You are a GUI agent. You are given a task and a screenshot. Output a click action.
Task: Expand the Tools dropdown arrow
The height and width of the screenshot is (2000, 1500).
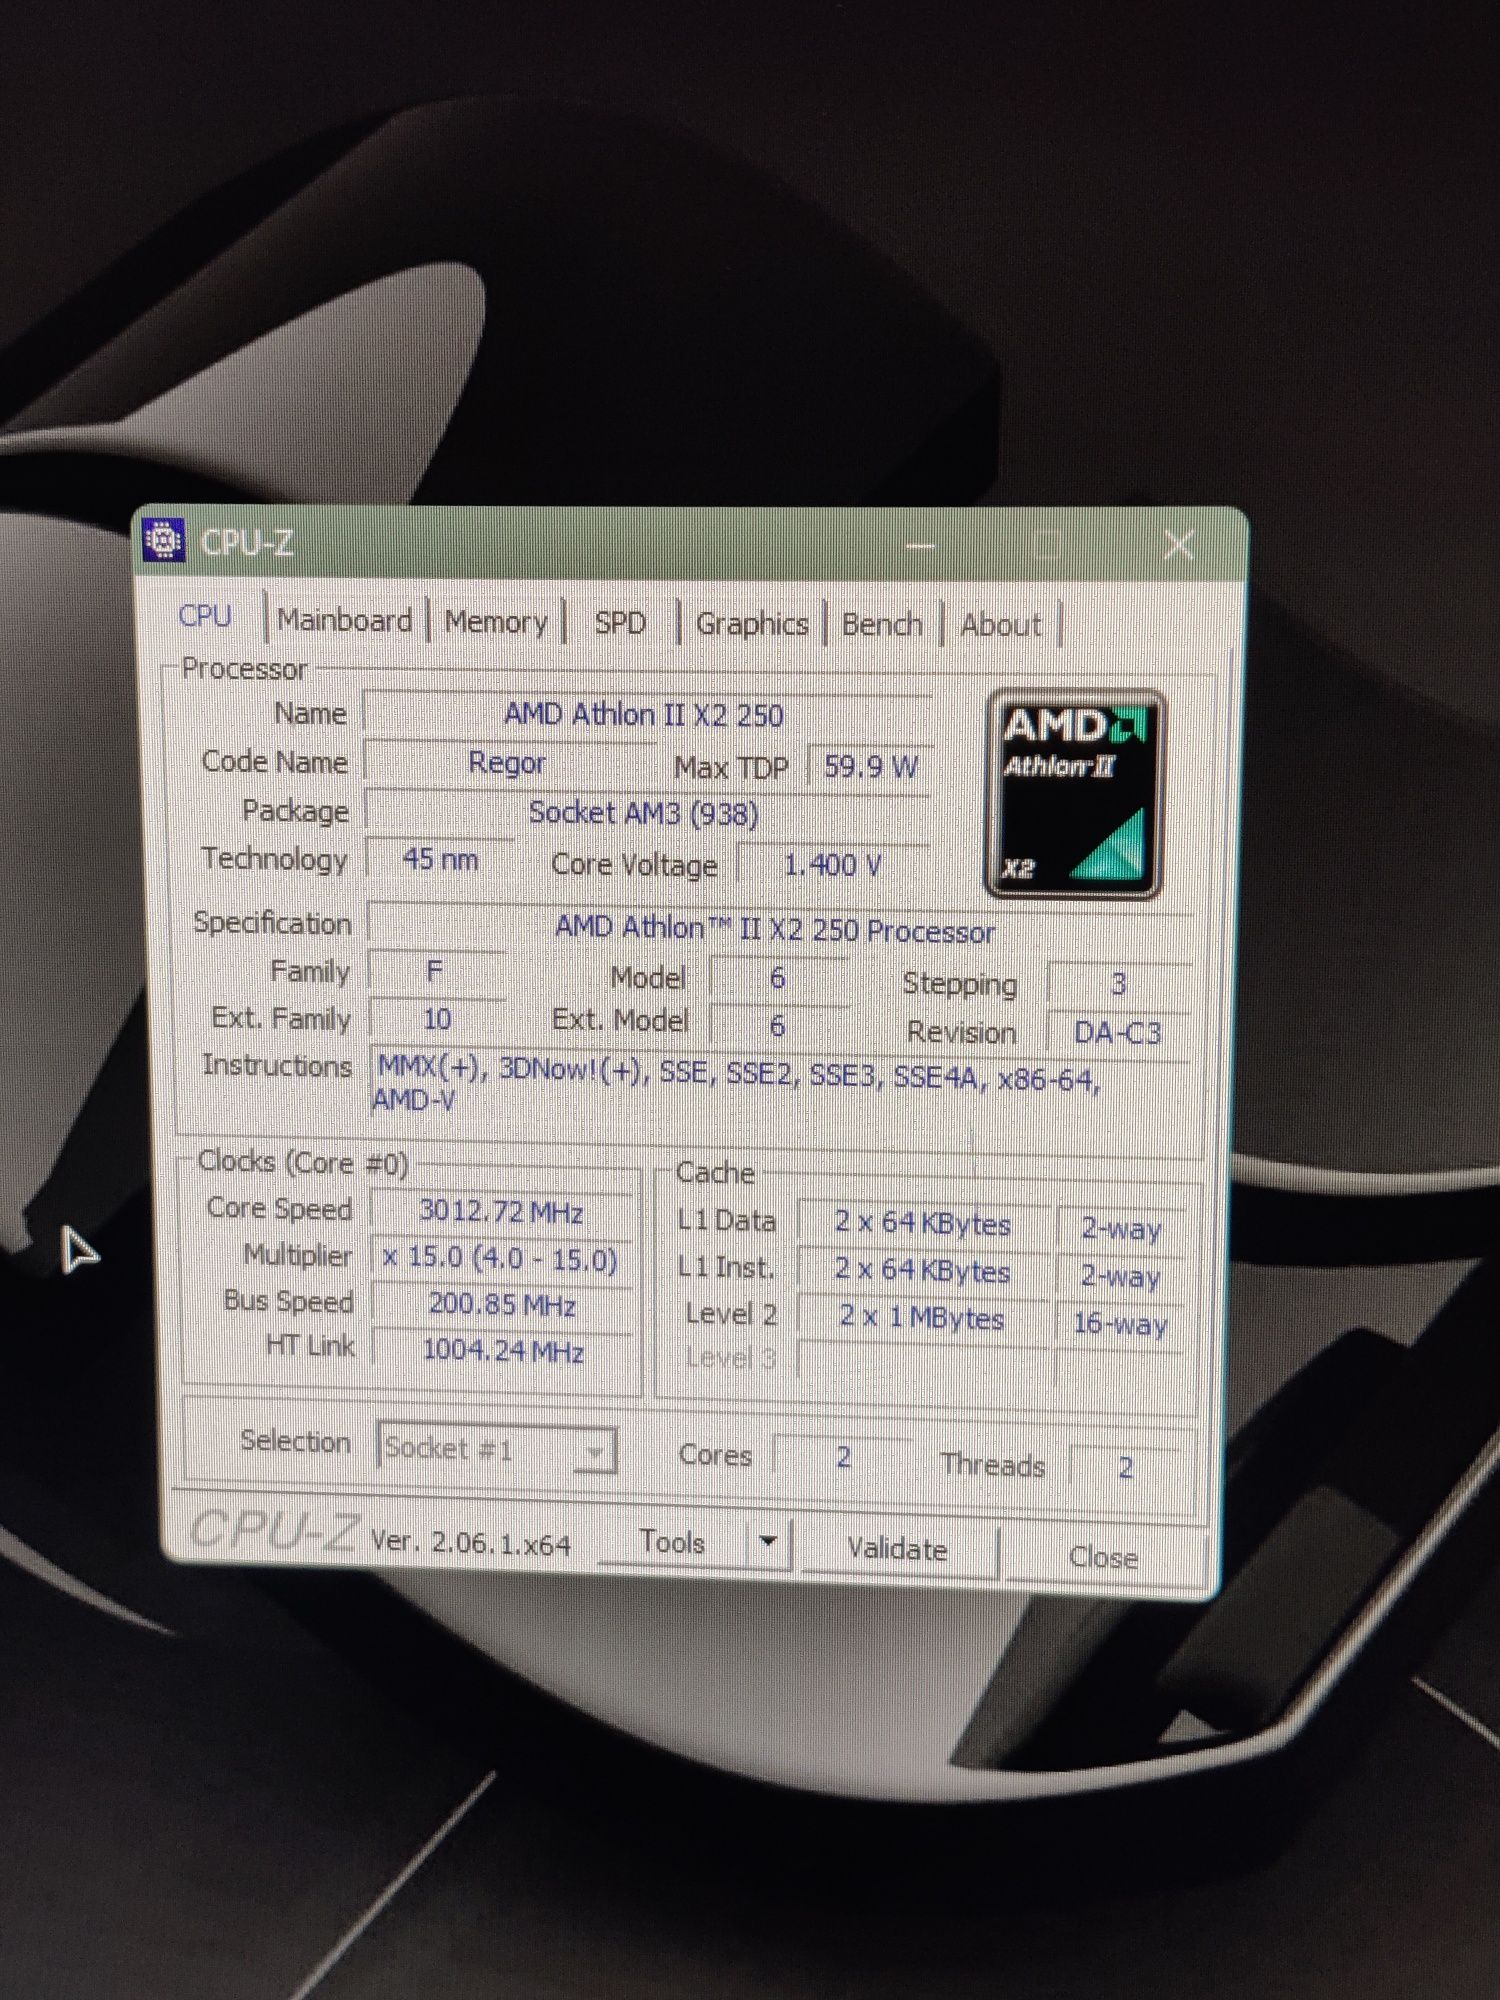(x=768, y=1542)
